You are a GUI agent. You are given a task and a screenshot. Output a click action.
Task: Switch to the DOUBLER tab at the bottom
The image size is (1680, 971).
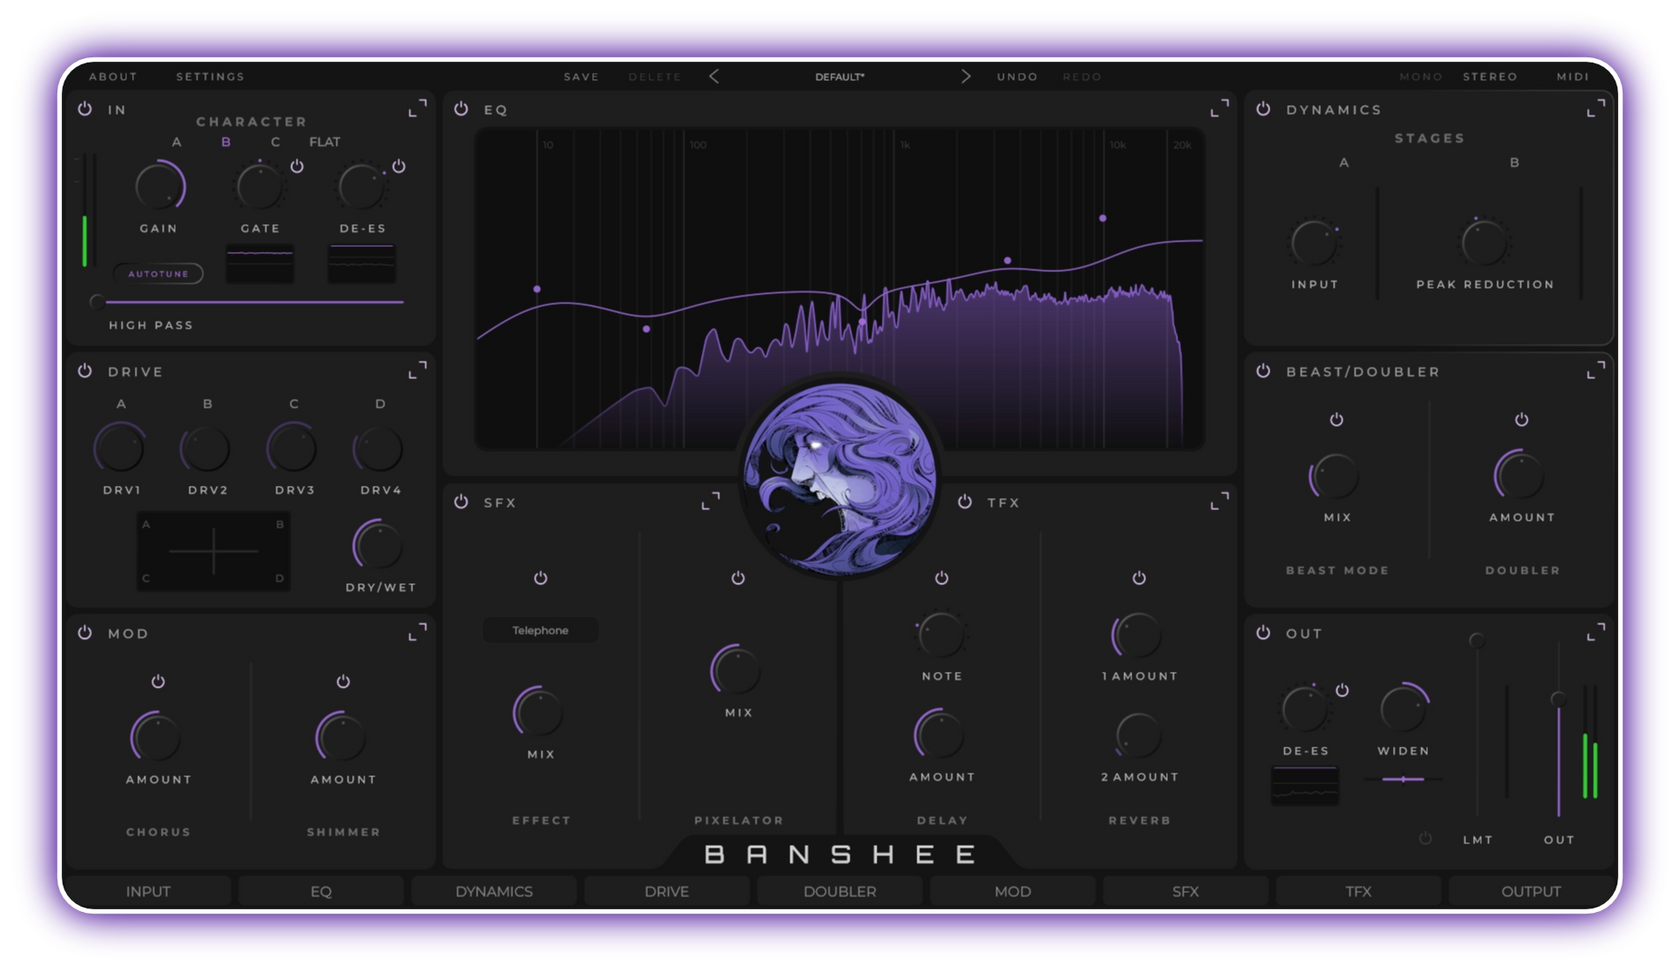coord(839,891)
